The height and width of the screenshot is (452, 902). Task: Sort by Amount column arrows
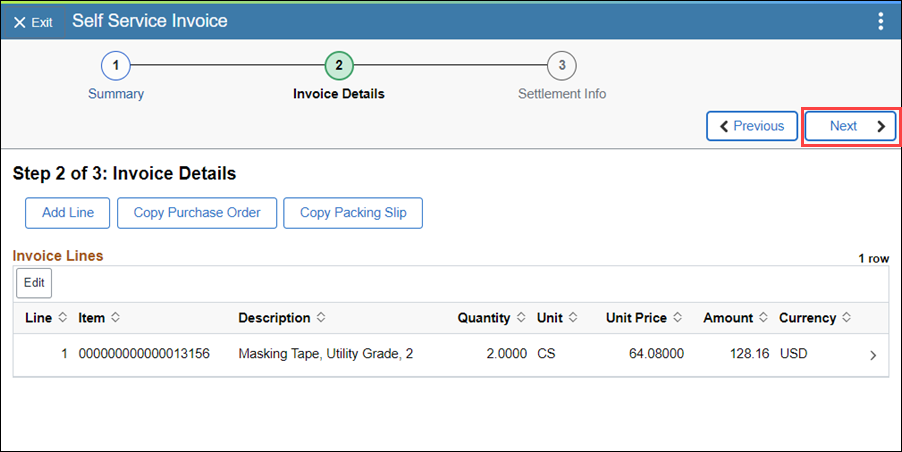[763, 317]
